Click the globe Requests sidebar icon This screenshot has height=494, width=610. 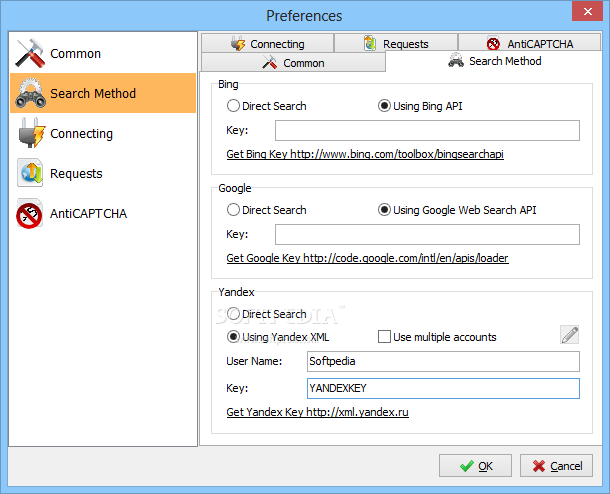pyautogui.click(x=30, y=173)
